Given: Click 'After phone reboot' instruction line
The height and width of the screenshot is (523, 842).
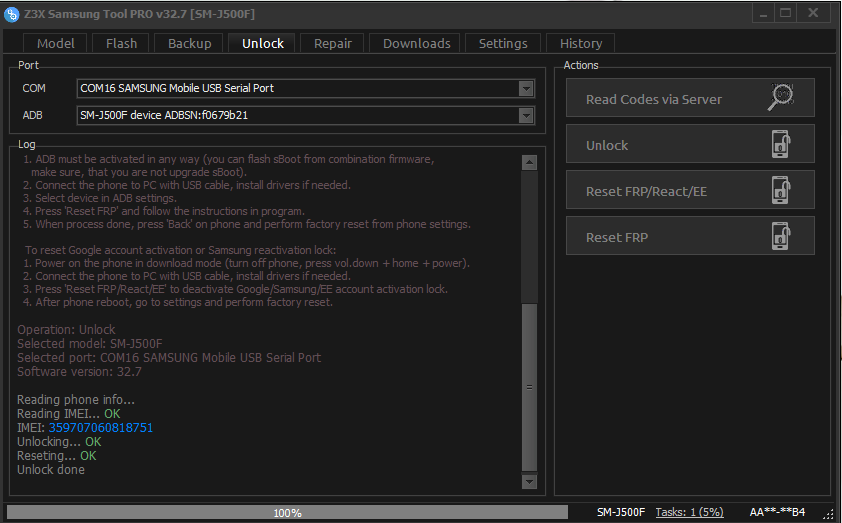Looking at the screenshot, I should pyautogui.click(x=178, y=302).
